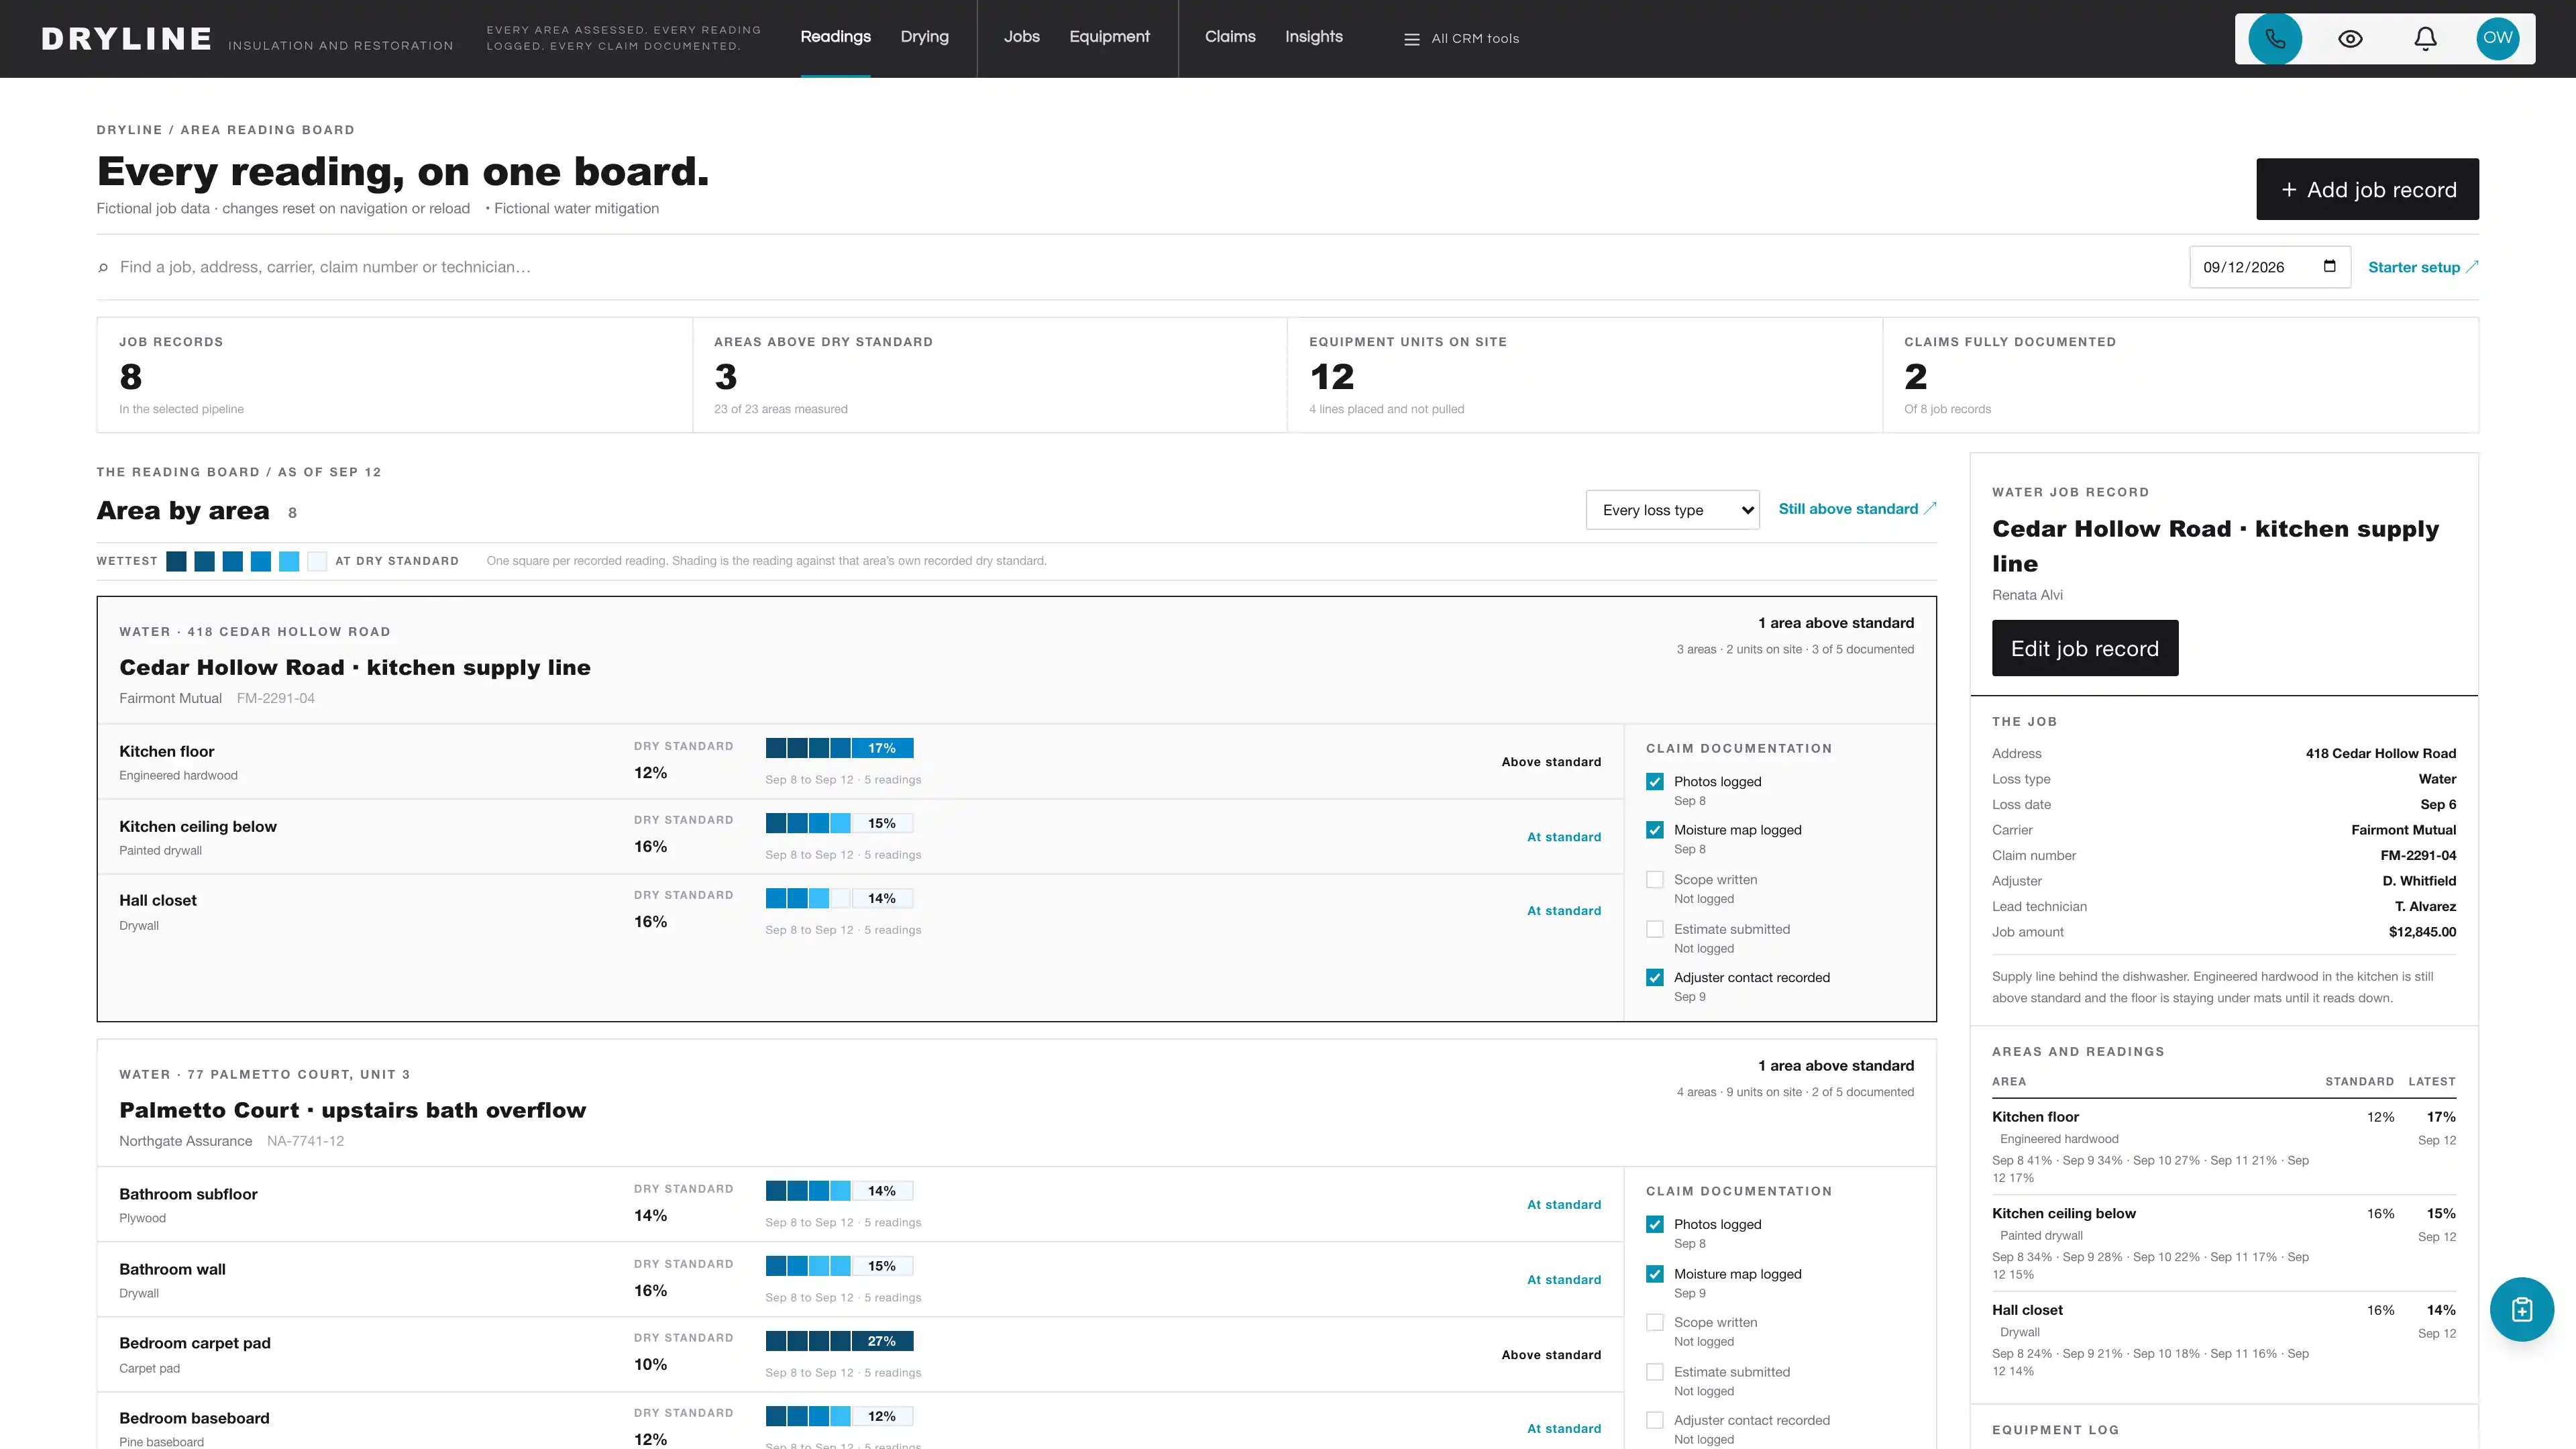Check Palmetto Court Adjuster contact recorded checkbox
This screenshot has width=2576, height=1449.
tap(1655, 1421)
